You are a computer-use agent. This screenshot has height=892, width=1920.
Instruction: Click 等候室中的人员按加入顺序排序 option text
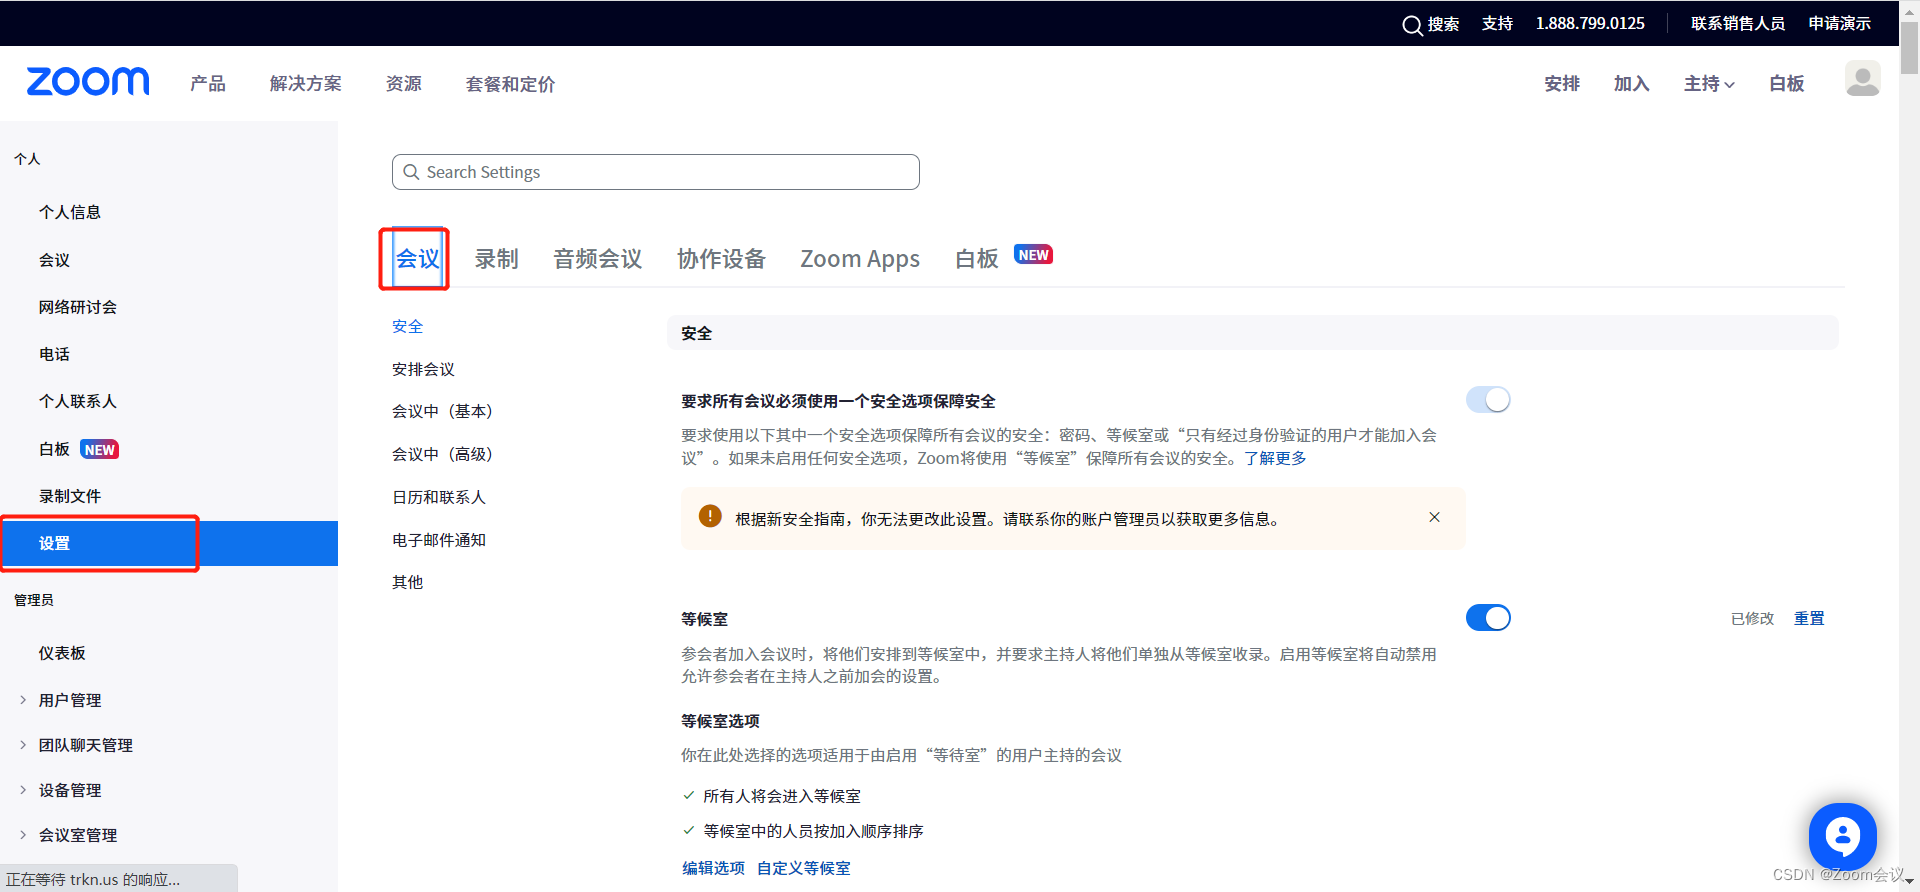tap(813, 831)
